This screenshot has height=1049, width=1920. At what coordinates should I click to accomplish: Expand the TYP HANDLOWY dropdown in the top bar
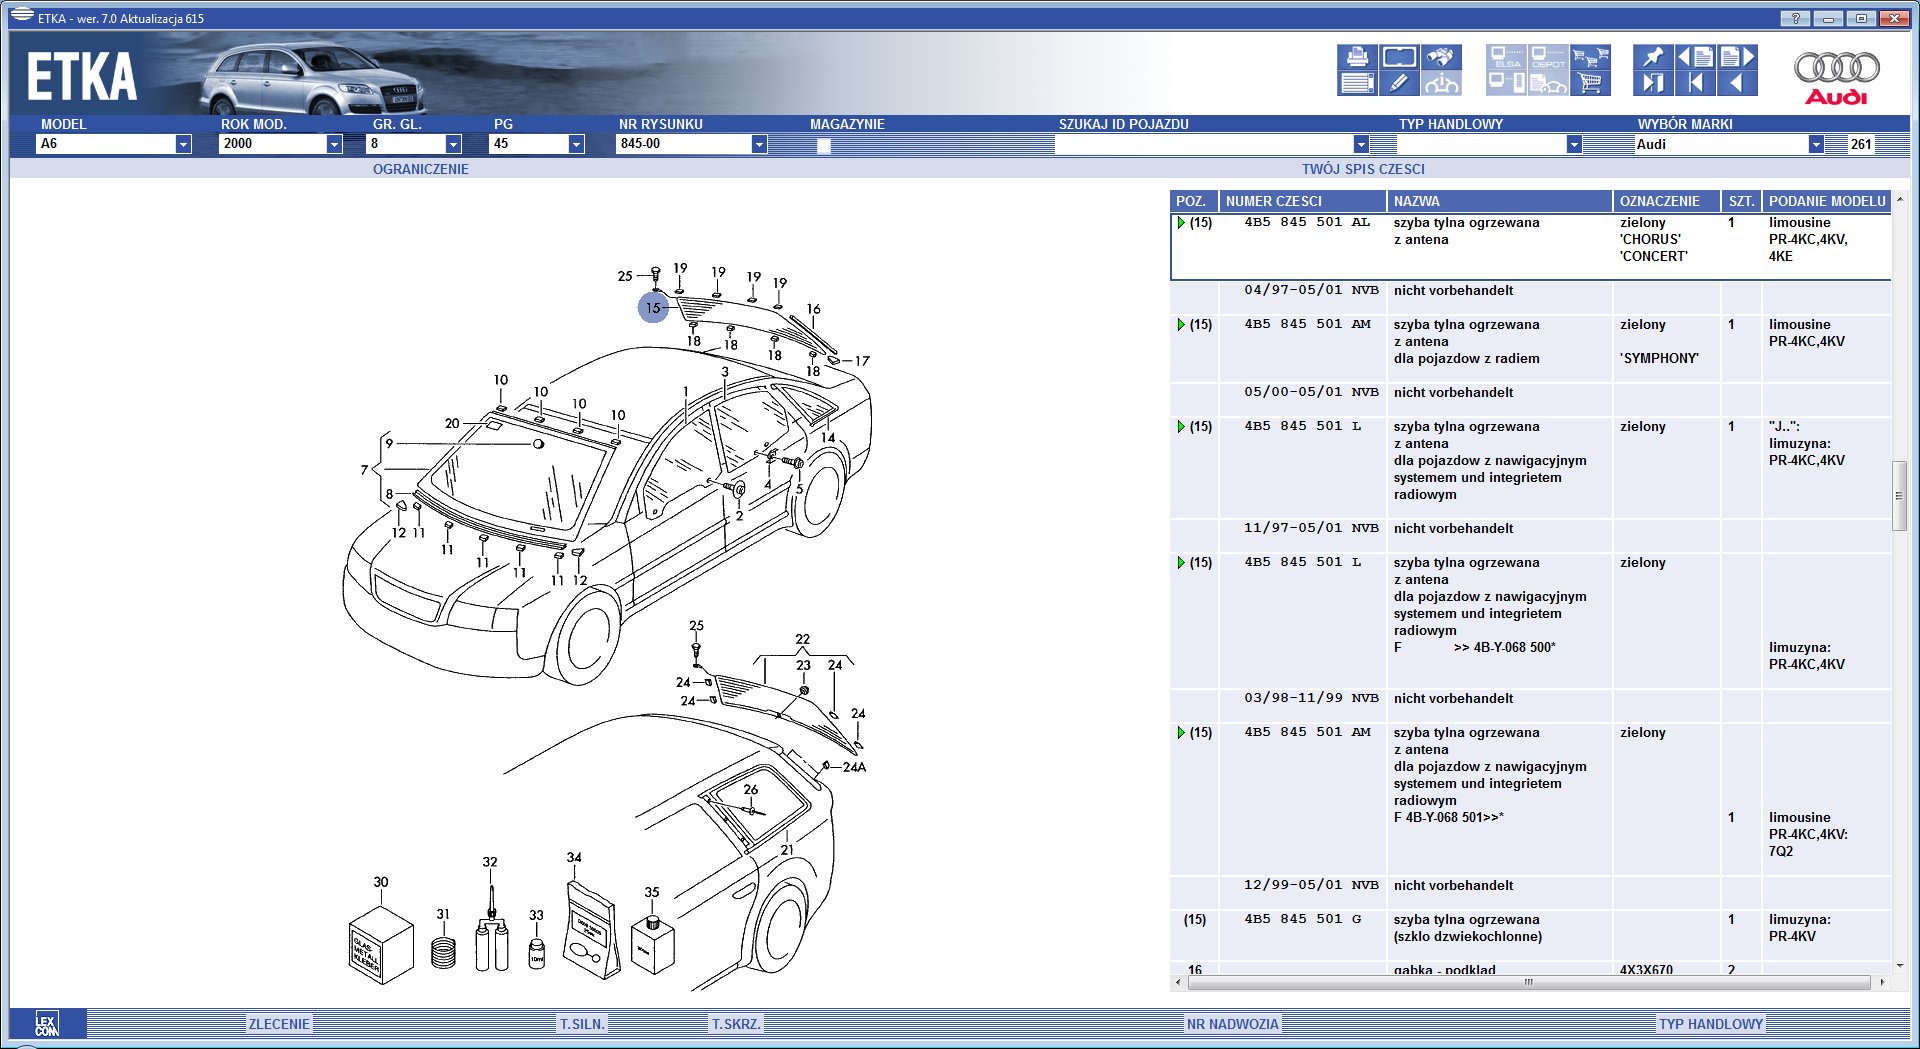click(1574, 144)
